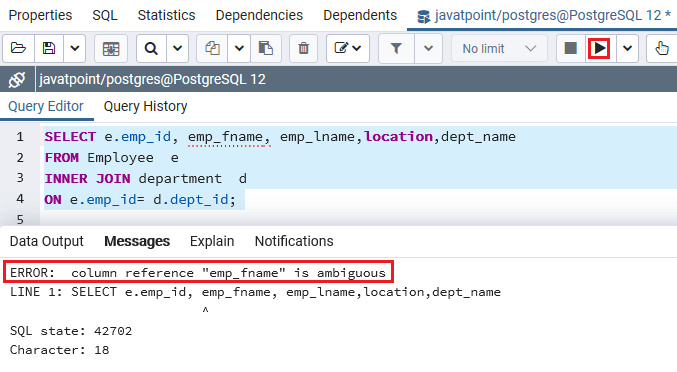This screenshot has height=372, width=677.
Task: Click the underlined emp_fname in the editor
Action: (225, 137)
